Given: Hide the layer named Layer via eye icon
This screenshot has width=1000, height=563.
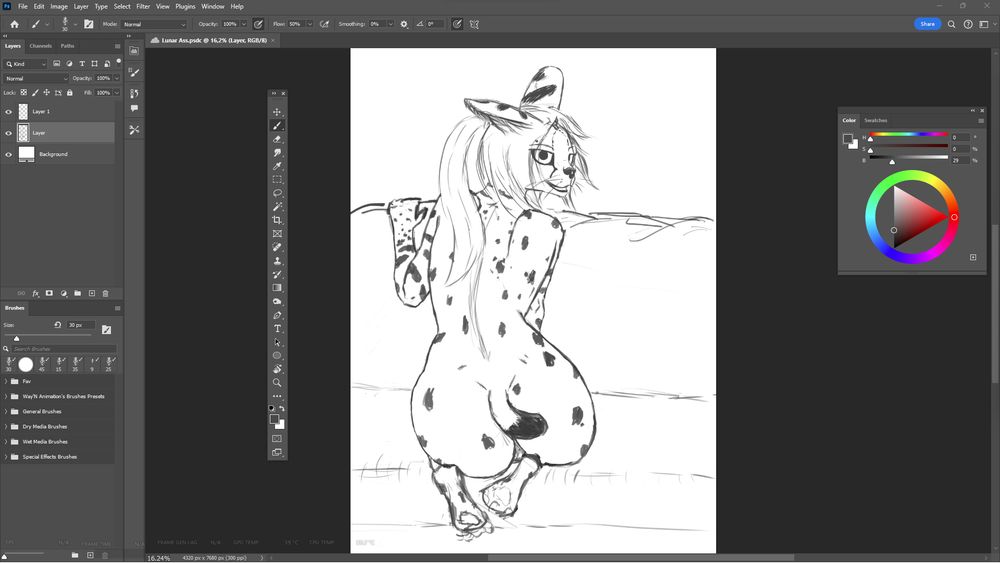Looking at the screenshot, I should pos(8,133).
